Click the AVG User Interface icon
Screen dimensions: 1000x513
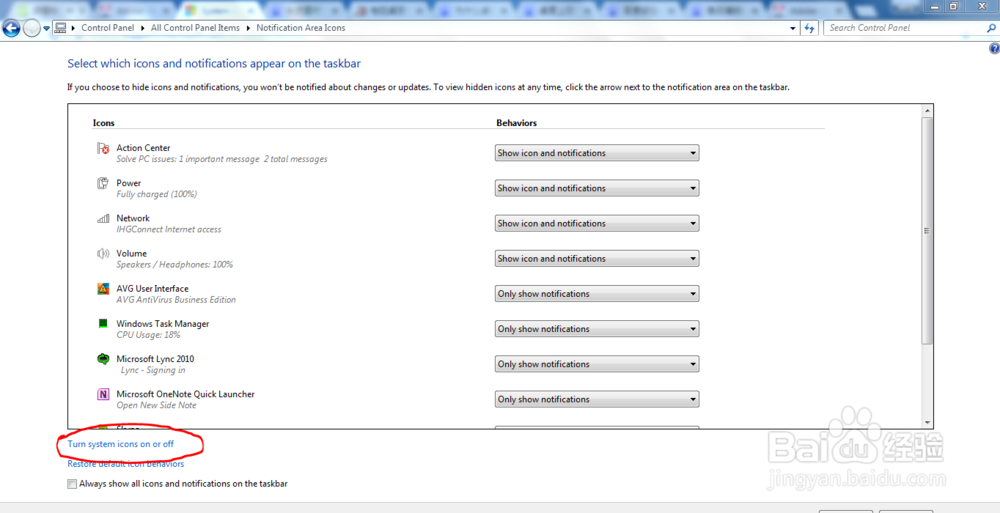tap(103, 288)
